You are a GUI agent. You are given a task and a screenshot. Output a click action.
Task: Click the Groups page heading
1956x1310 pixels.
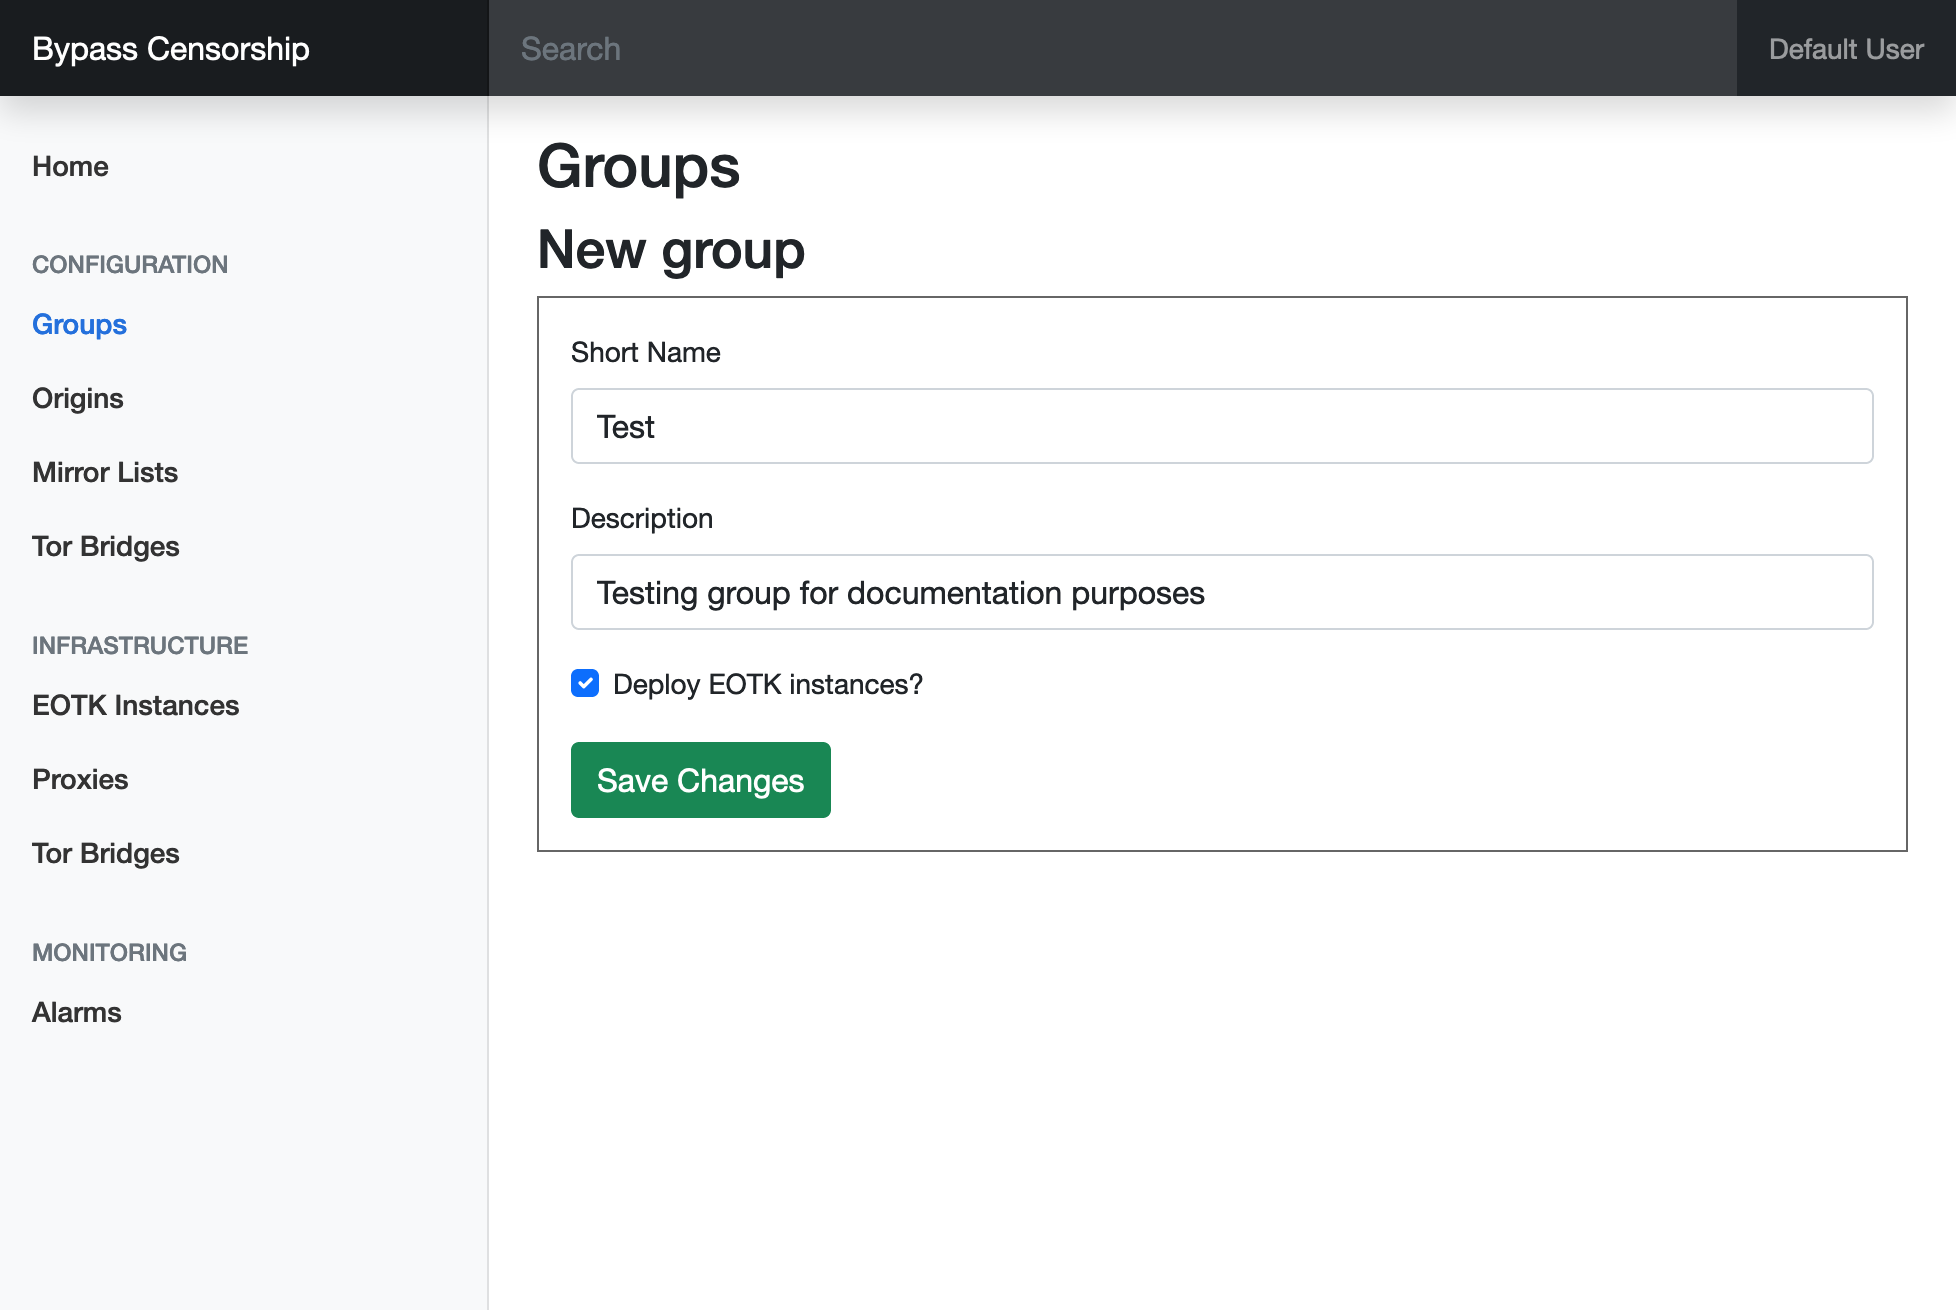pyautogui.click(x=638, y=167)
